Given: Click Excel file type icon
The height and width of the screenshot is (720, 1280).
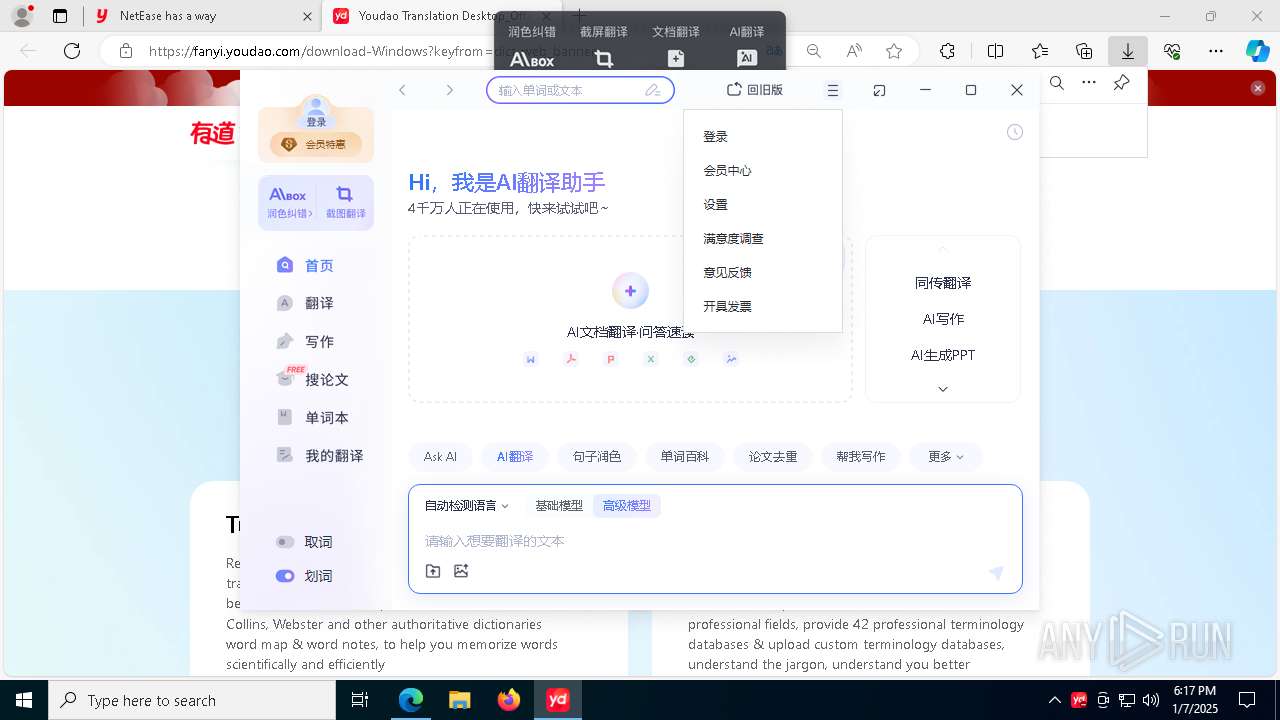Looking at the screenshot, I should (651, 359).
